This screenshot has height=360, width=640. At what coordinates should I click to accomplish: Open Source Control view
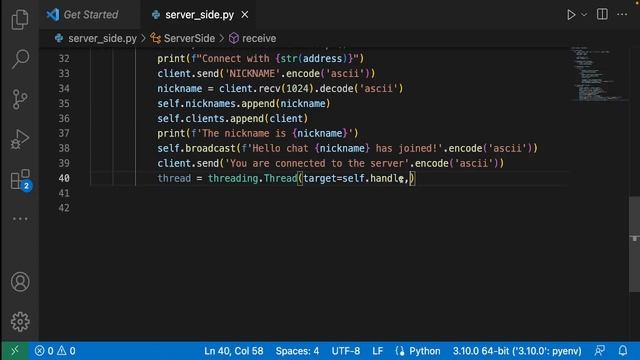(x=20, y=99)
